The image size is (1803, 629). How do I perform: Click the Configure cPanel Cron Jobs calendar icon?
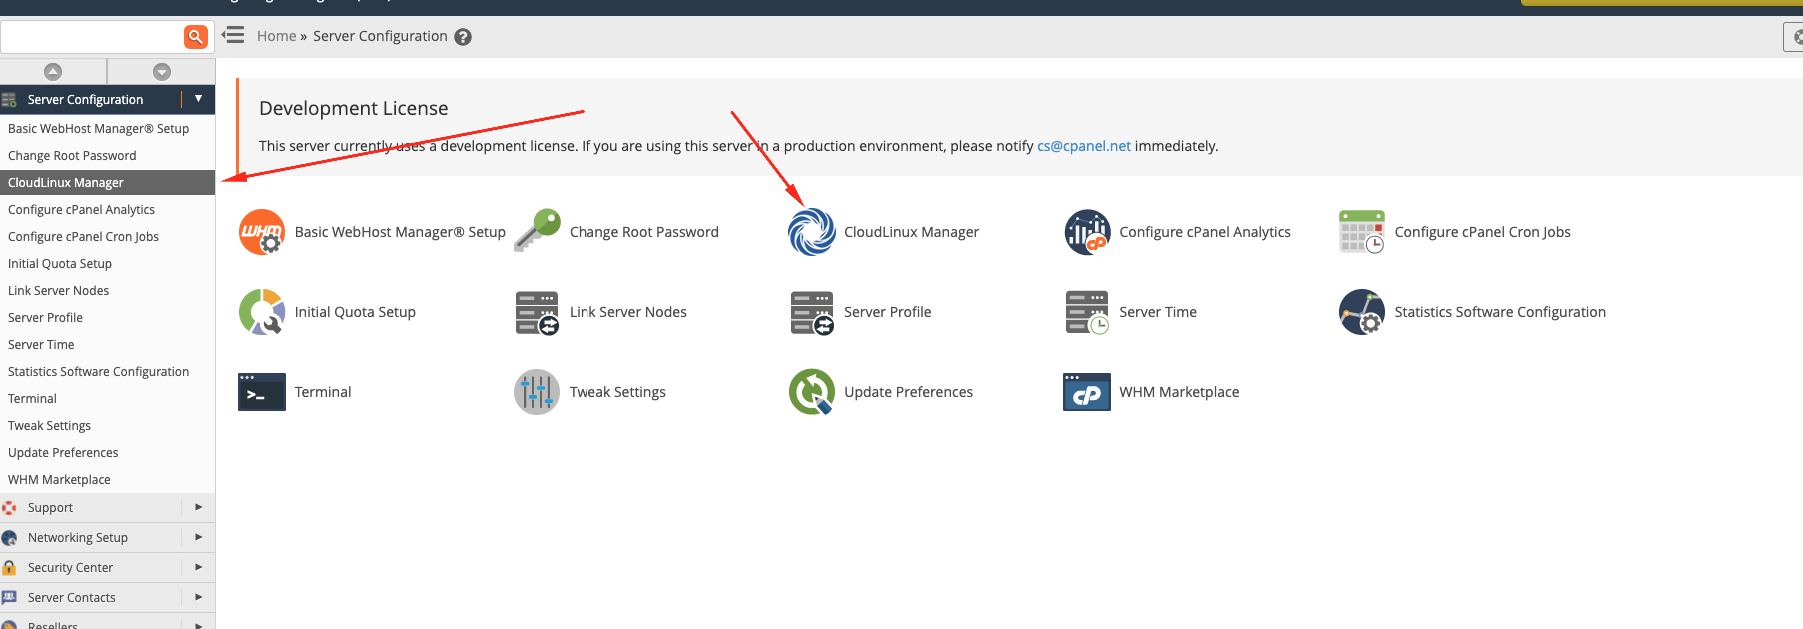pyautogui.click(x=1362, y=232)
